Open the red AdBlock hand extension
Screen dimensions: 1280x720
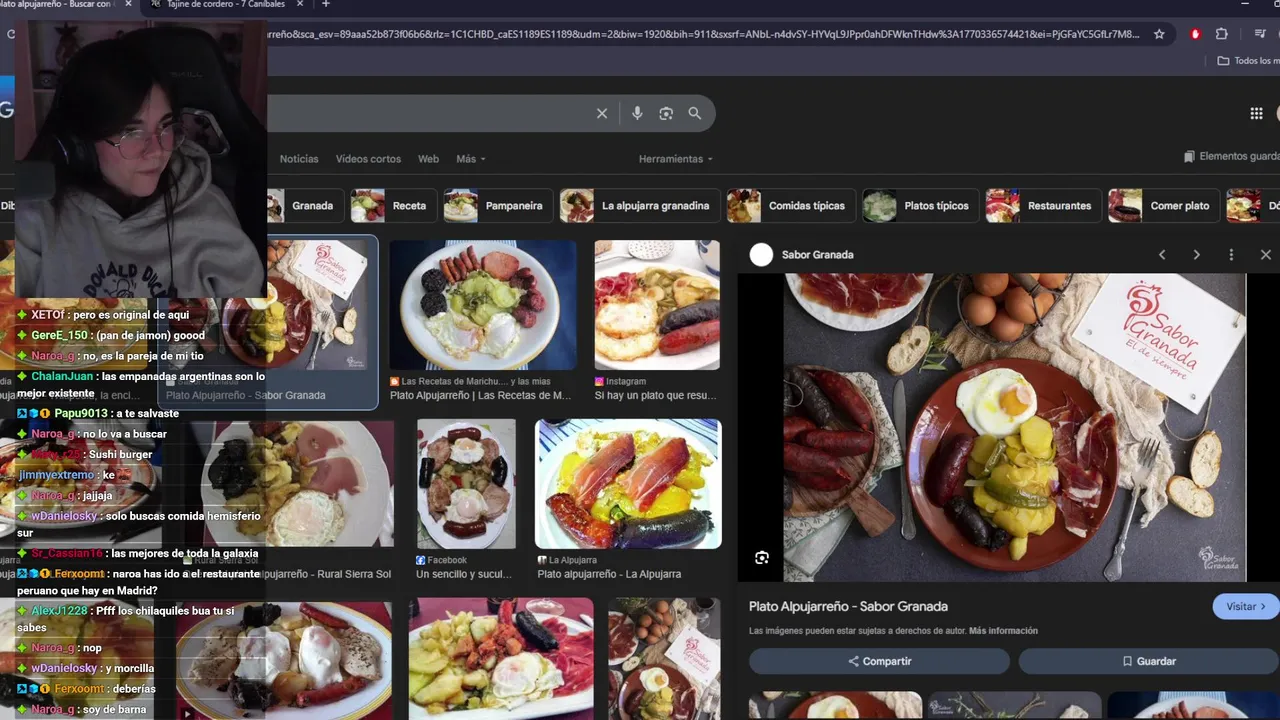tap(1195, 34)
